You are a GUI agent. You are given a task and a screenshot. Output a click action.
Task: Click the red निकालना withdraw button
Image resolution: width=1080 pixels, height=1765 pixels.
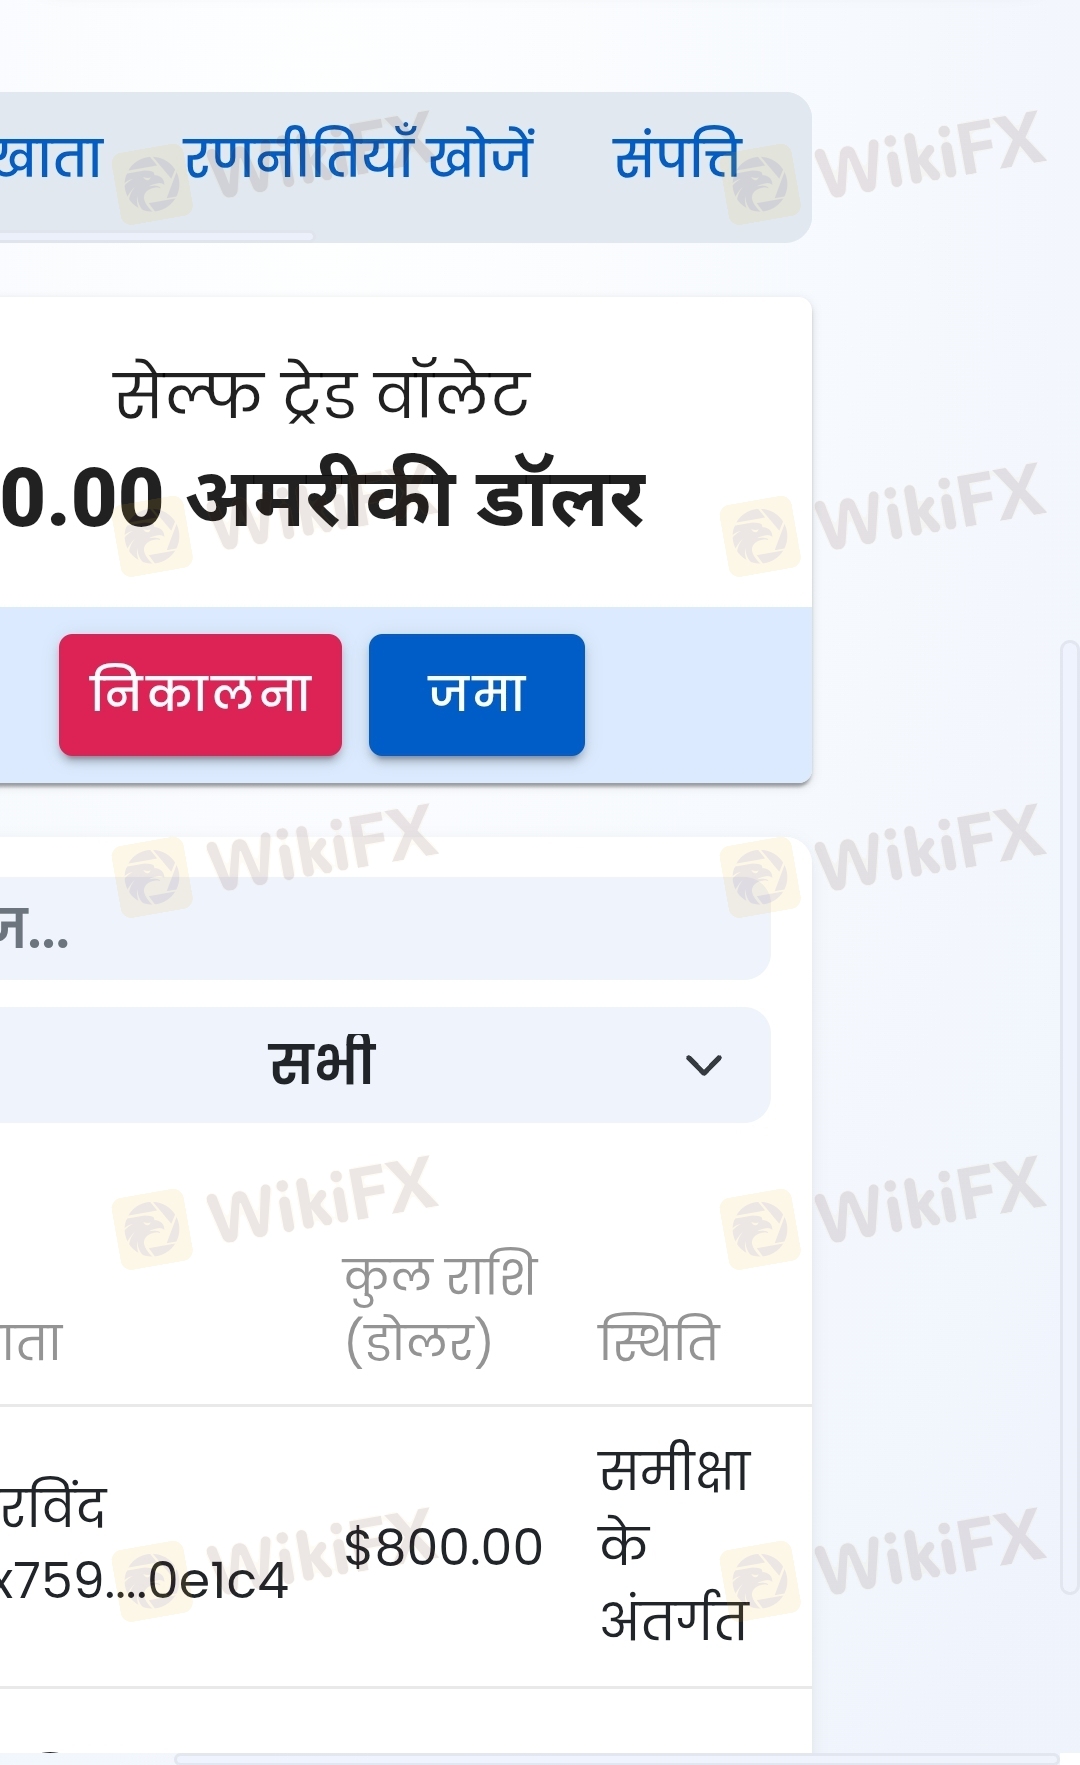coord(200,694)
